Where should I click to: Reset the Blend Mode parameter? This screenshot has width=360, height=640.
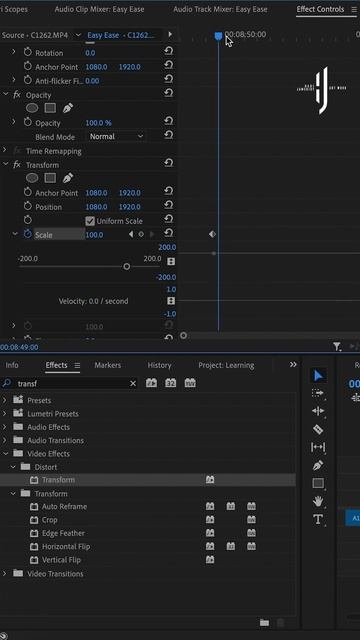click(169, 135)
